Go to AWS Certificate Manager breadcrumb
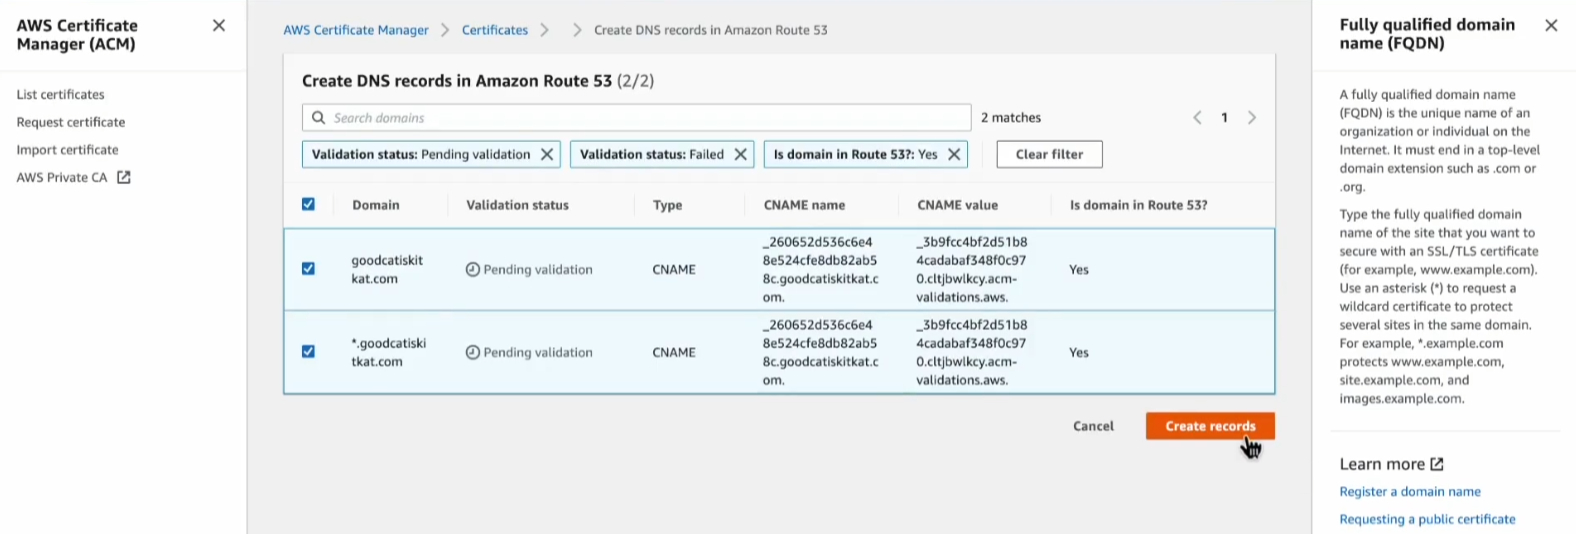The height and width of the screenshot is (534, 1576). pyautogui.click(x=356, y=30)
